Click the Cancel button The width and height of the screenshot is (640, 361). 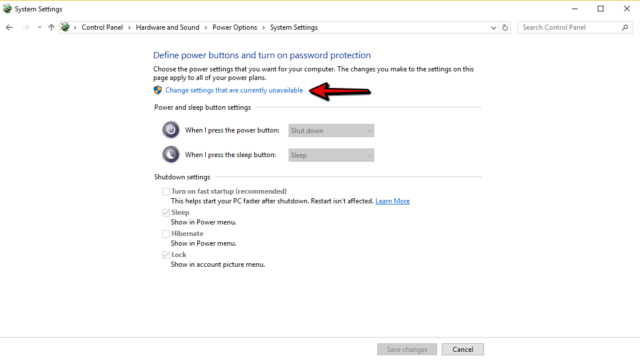click(x=463, y=350)
